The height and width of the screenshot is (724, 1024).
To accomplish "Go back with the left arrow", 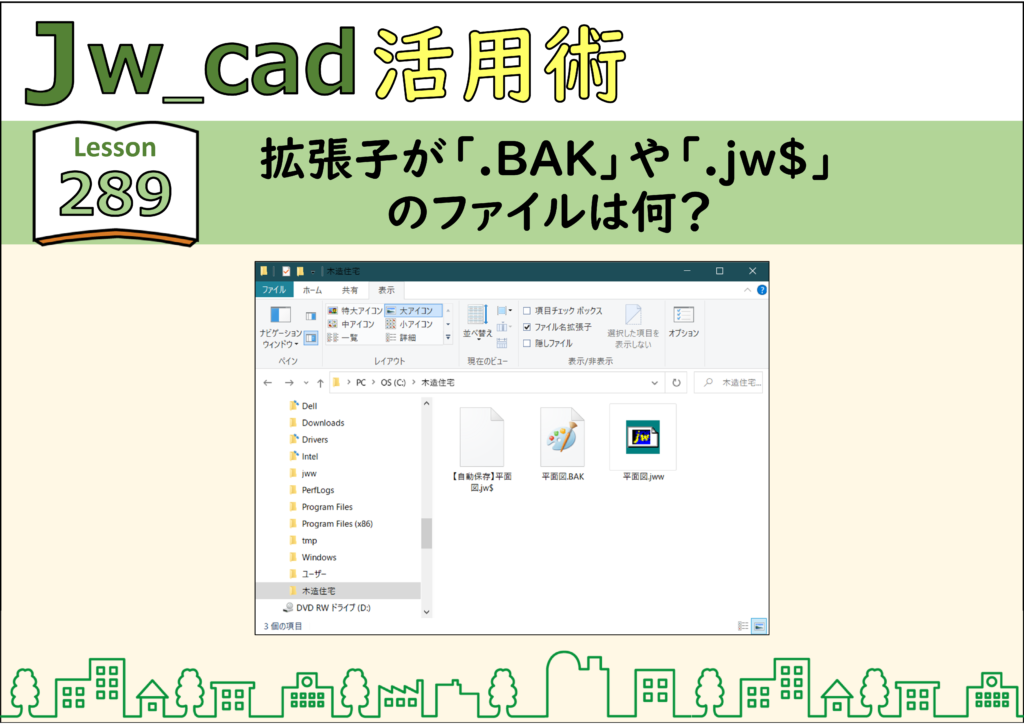I will [x=268, y=383].
